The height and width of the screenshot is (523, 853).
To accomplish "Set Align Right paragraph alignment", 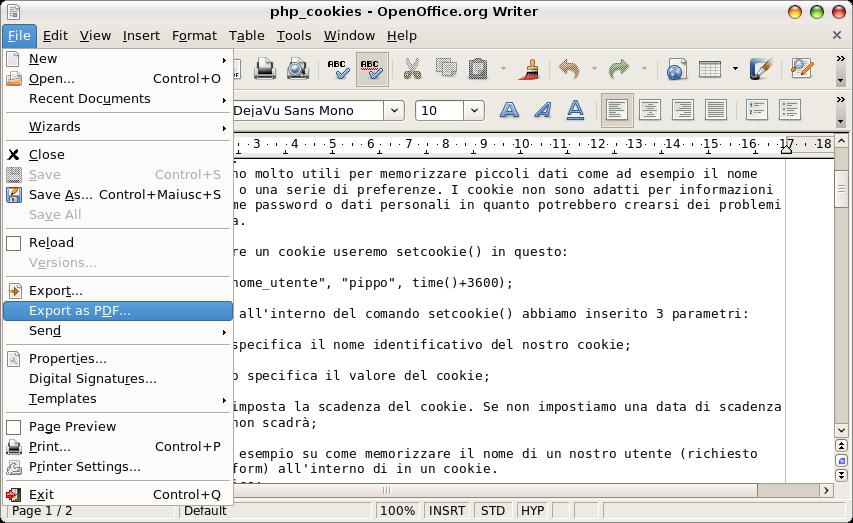I will pyautogui.click(x=683, y=110).
